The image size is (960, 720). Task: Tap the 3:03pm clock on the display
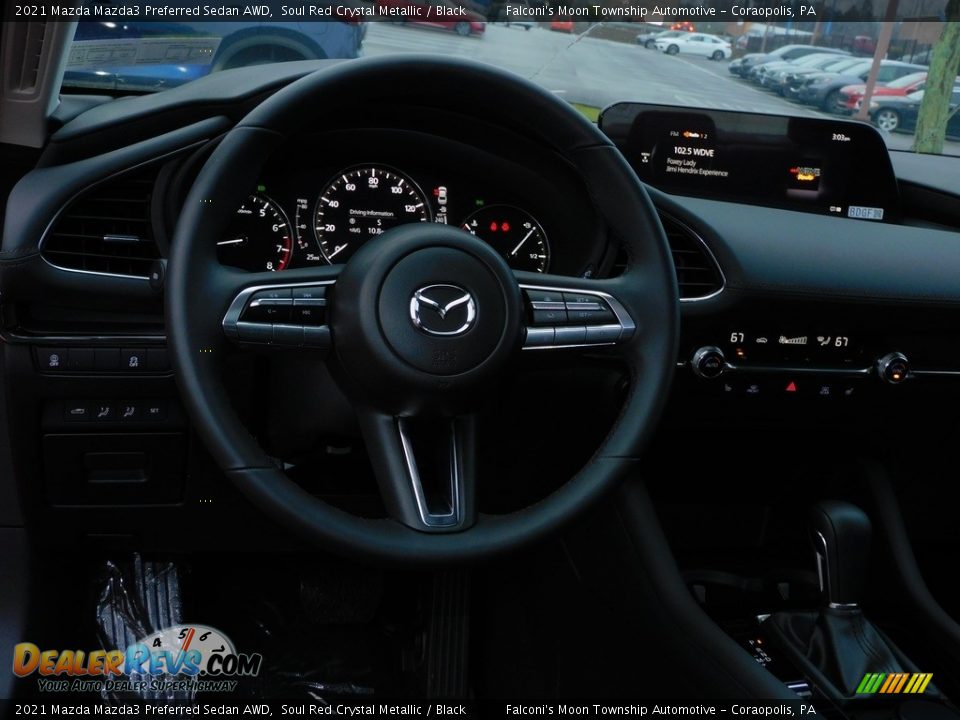(x=841, y=137)
